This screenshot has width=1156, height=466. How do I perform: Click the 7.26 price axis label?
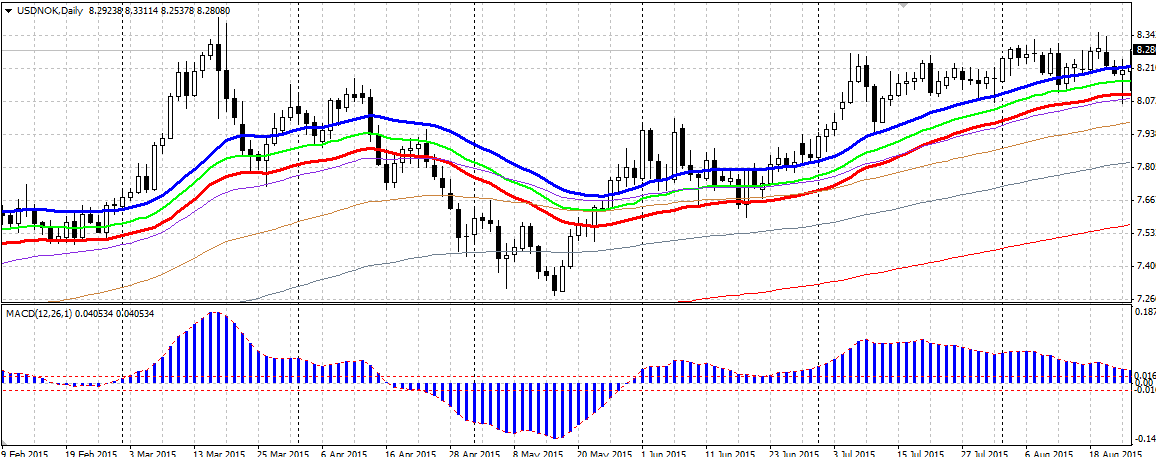(1144, 298)
